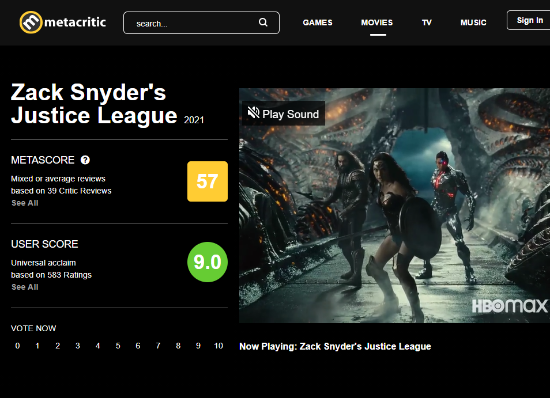Open the Music menu

(473, 22)
